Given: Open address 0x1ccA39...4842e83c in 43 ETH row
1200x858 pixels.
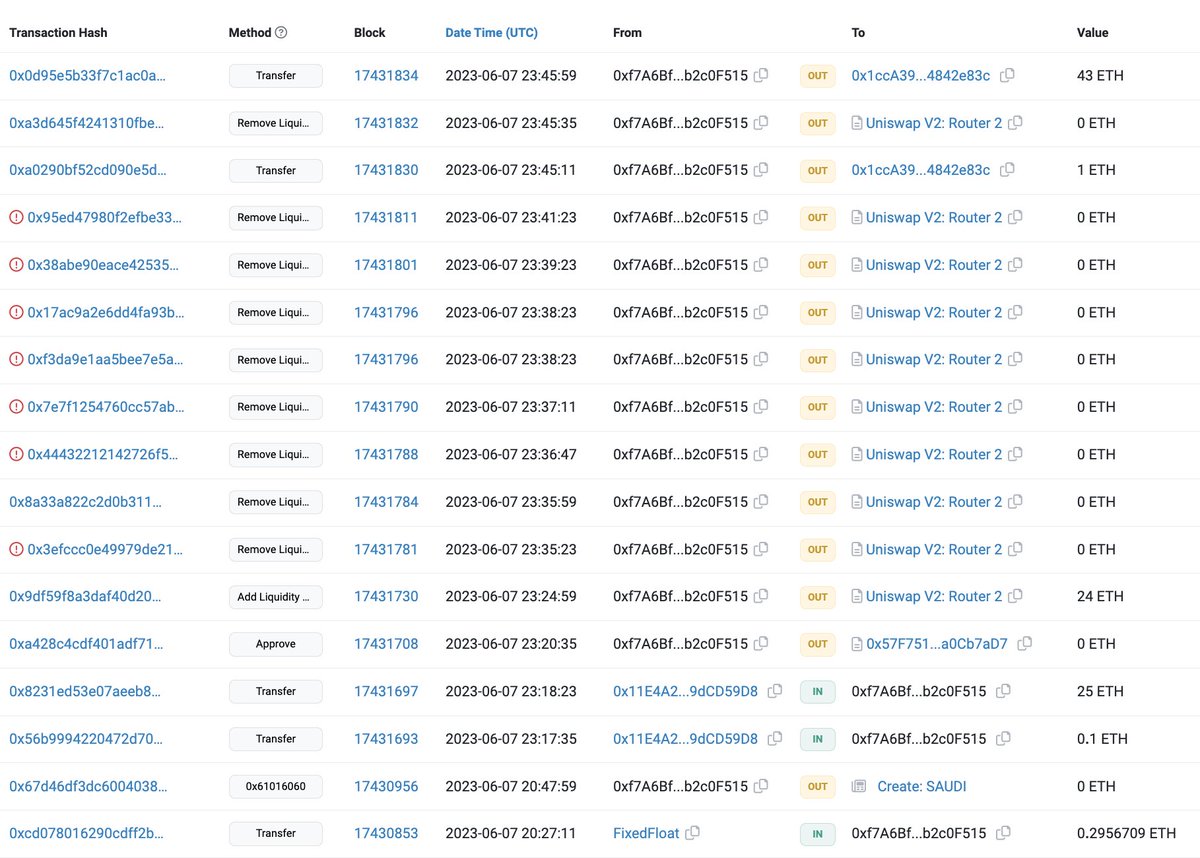Looking at the screenshot, I should coord(921,75).
